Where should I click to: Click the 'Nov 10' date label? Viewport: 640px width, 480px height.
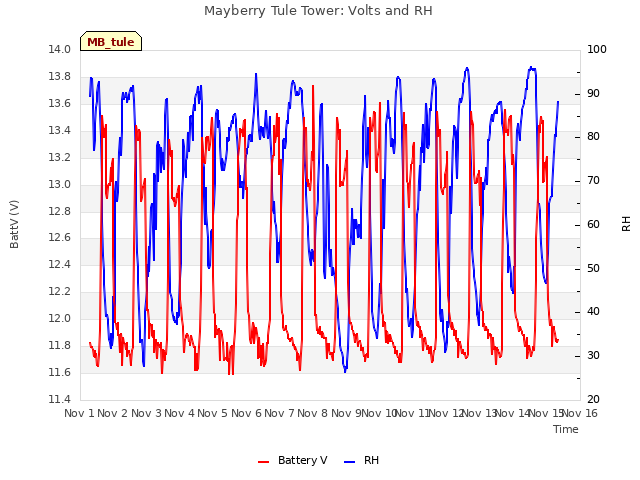point(380,413)
